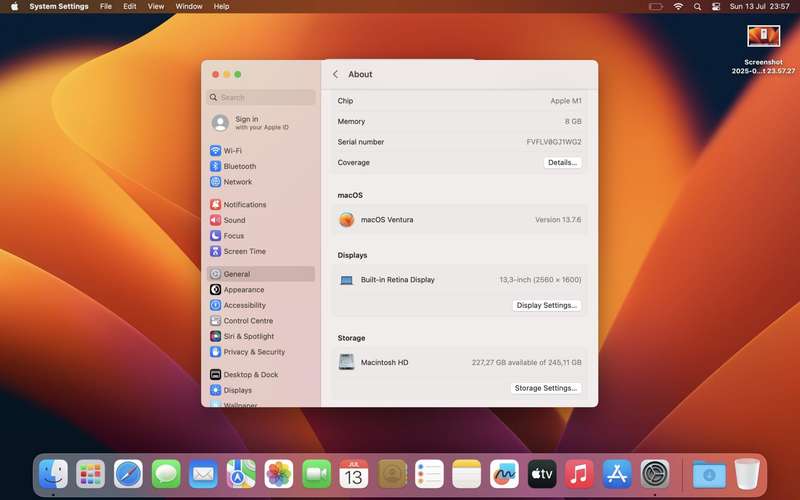This screenshot has width=800, height=500.
Task: Click System Settings in the Dock
Action: tap(655, 474)
